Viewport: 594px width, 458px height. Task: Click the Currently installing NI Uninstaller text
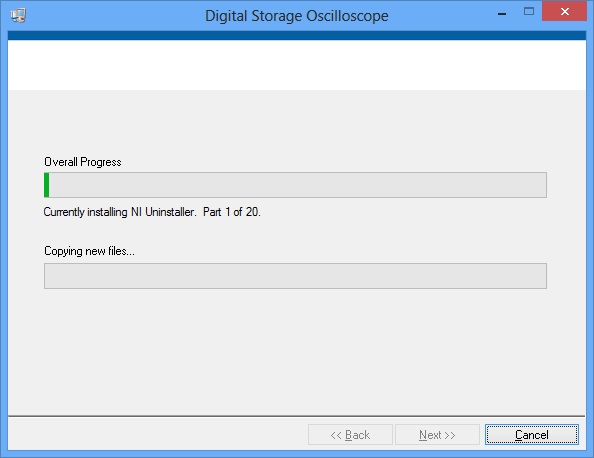point(120,212)
